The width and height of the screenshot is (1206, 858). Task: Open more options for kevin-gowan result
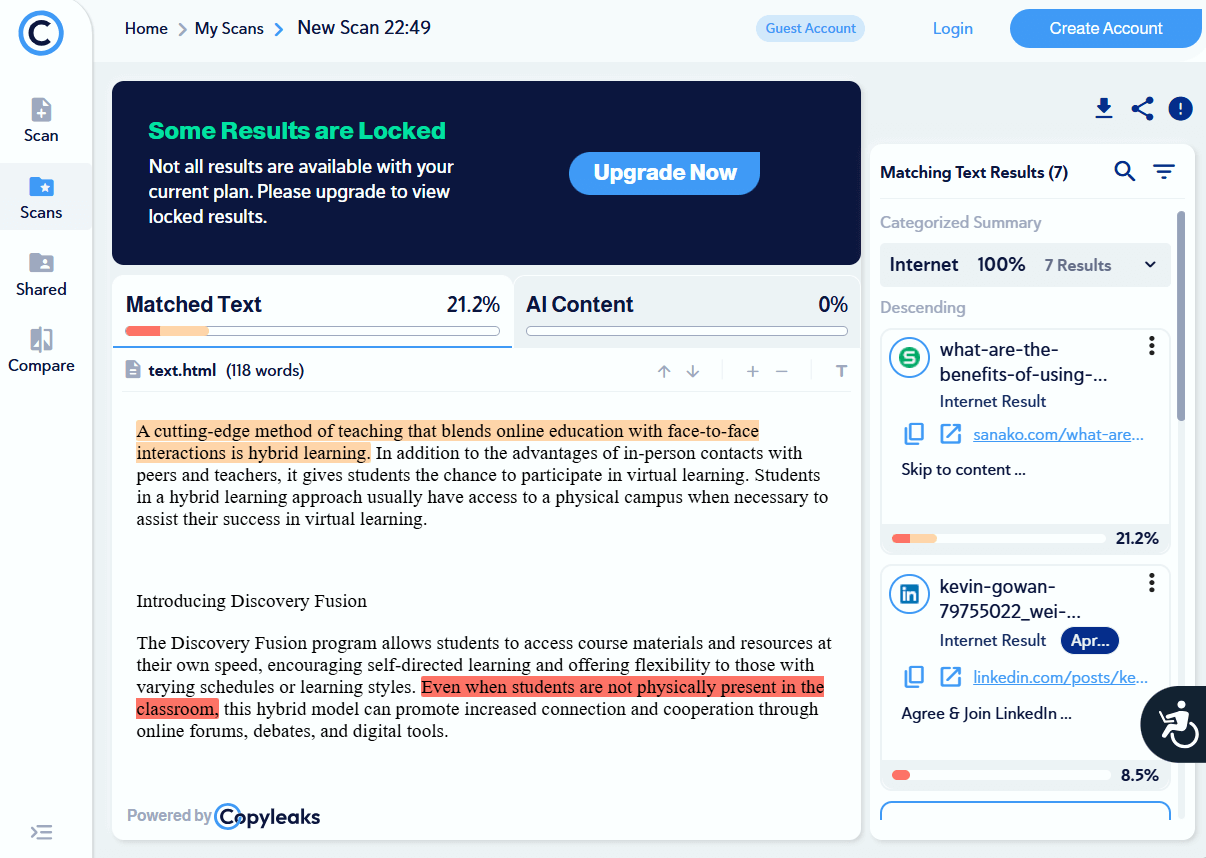point(1152,582)
